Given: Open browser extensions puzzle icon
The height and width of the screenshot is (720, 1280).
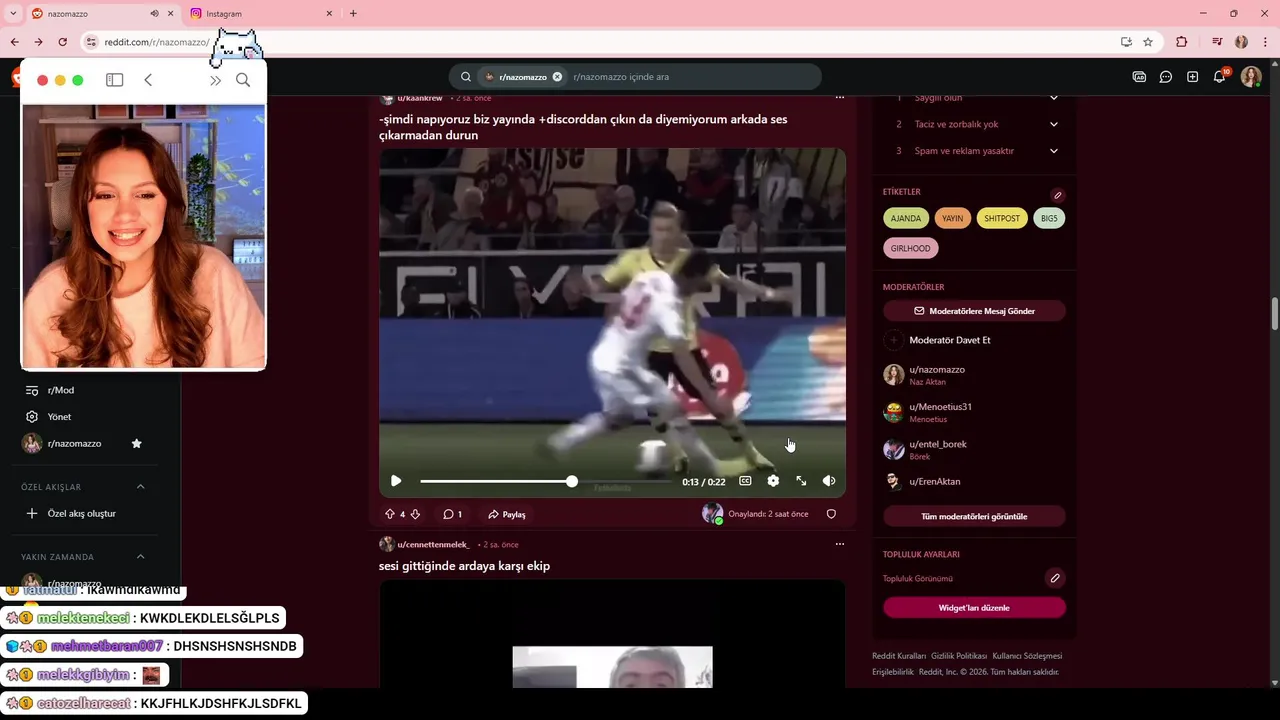Looking at the screenshot, I should 1182,42.
